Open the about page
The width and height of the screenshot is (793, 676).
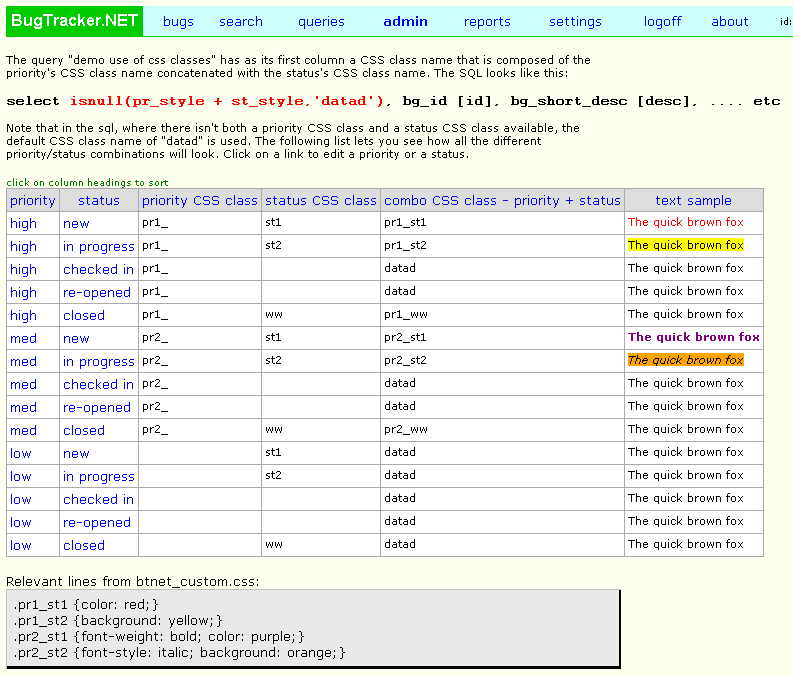(729, 22)
